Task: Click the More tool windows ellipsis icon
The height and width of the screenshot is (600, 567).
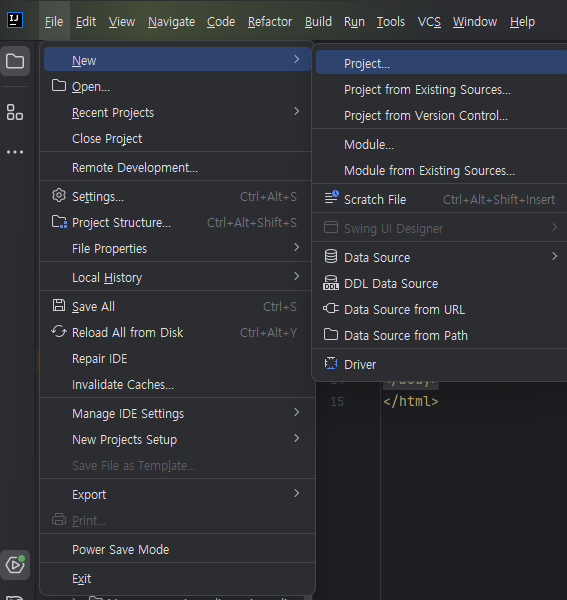Action: tap(15, 152)
